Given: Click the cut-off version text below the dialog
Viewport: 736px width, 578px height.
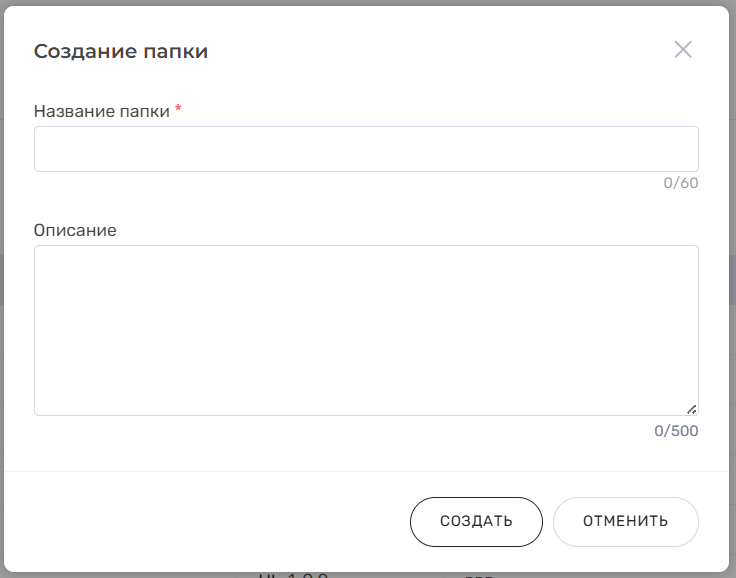Looking at the screenshot, I should click(292, 575).
